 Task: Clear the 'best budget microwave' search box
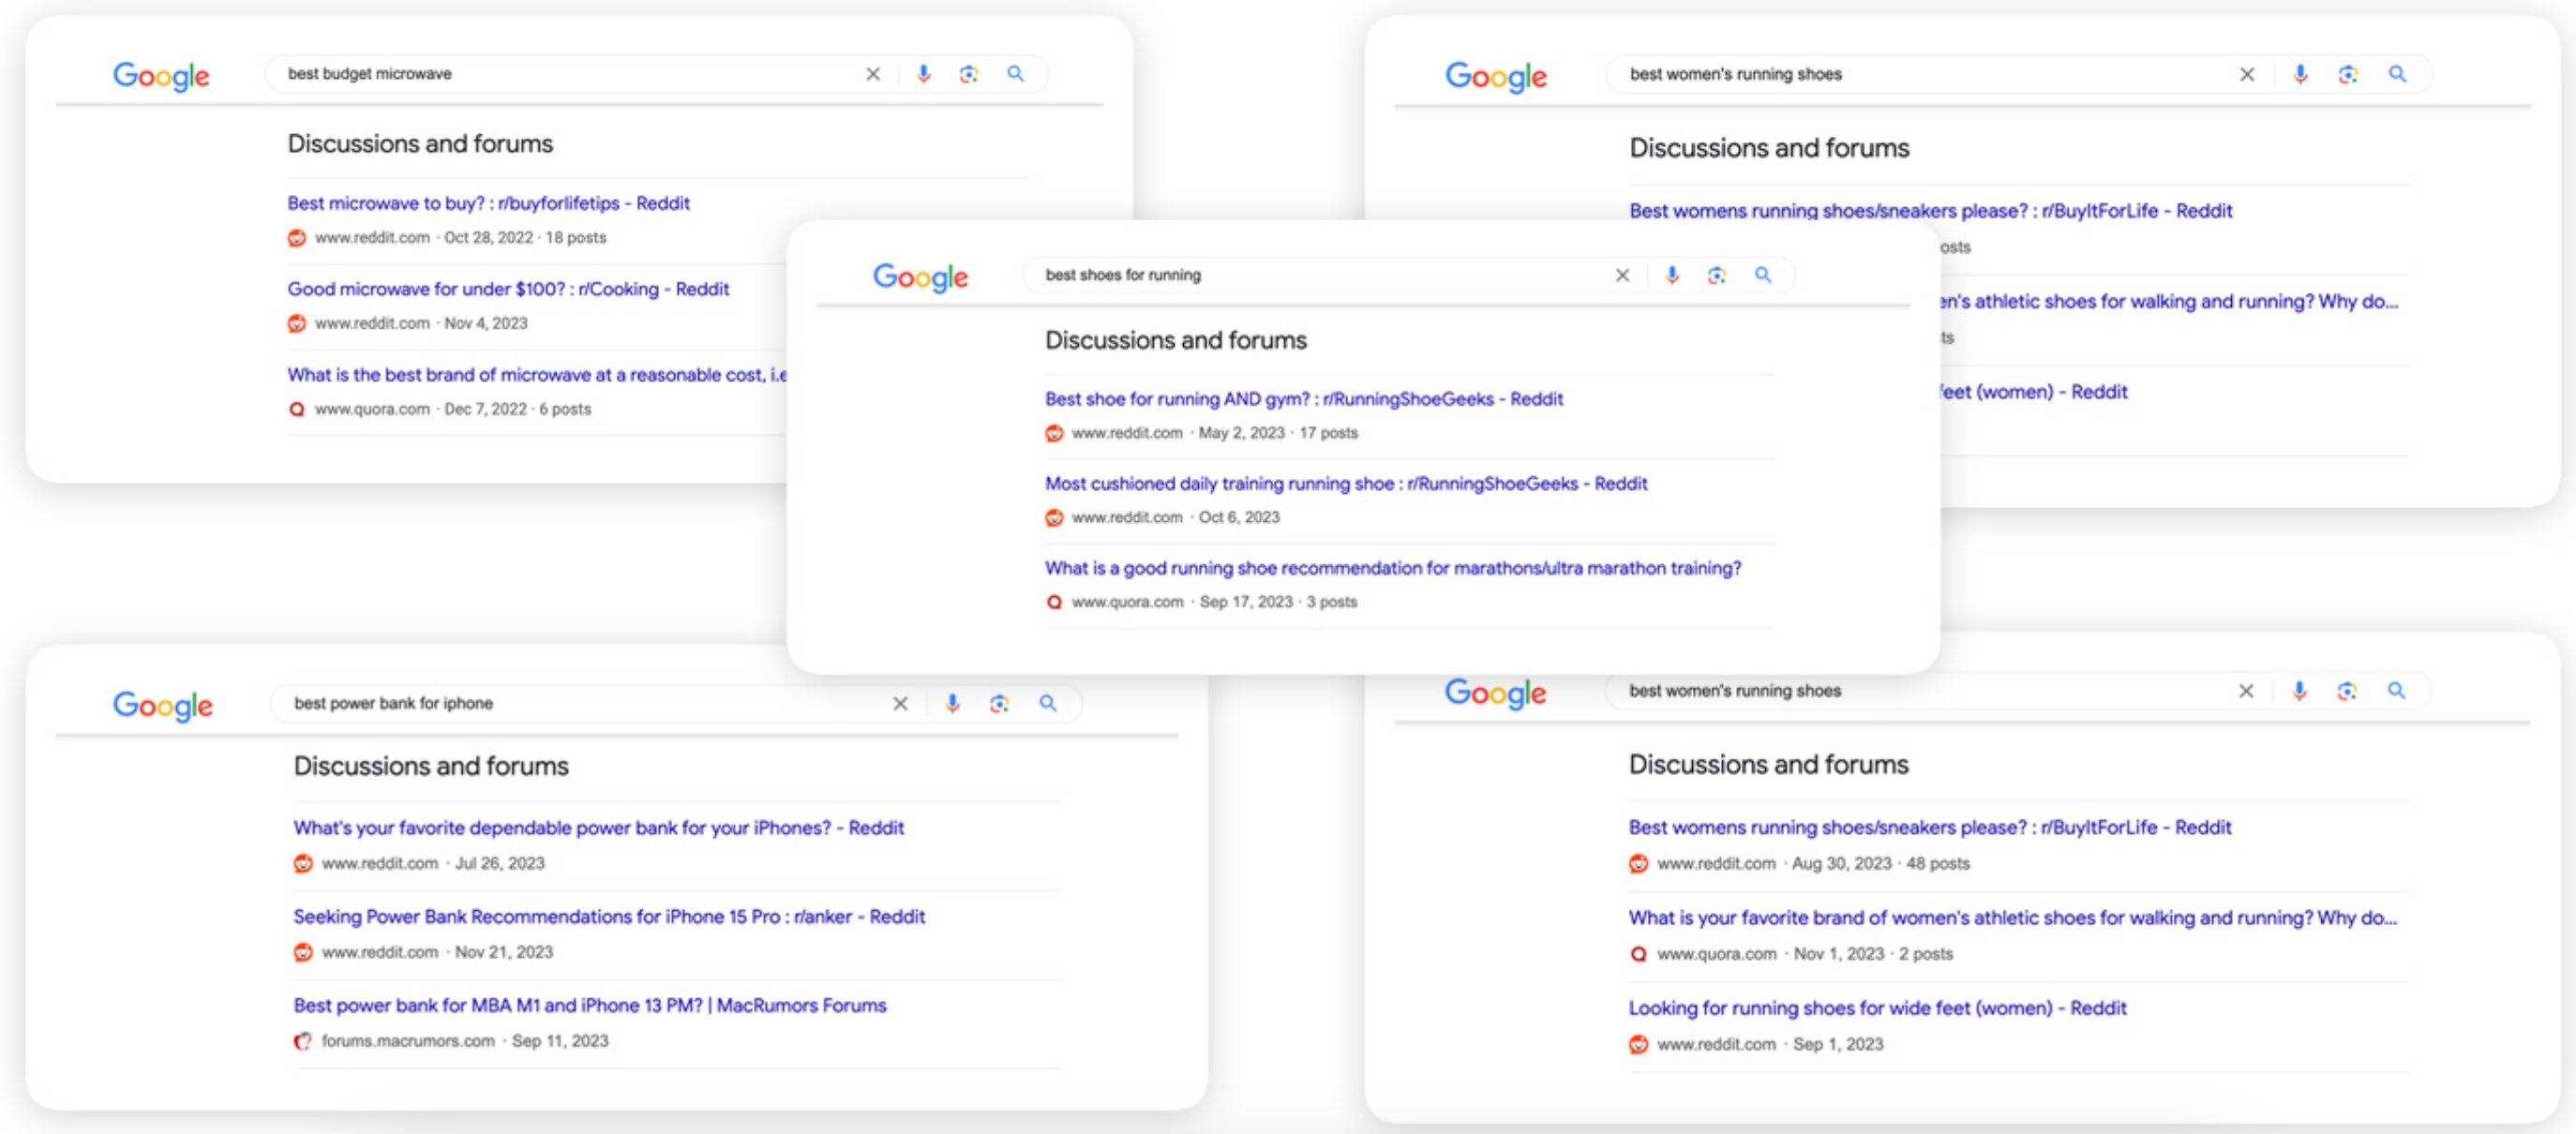point(873,74)
